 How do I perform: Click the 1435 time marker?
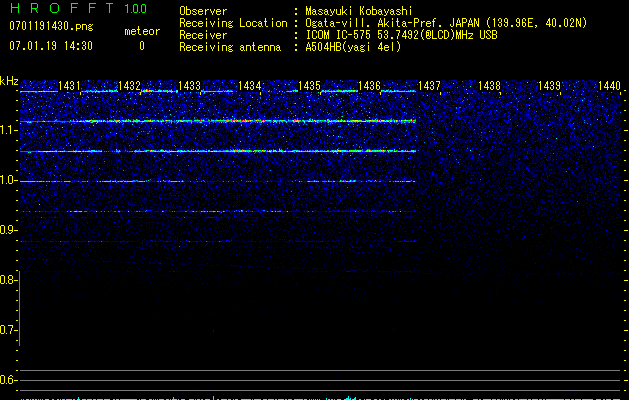coord(310,87)
